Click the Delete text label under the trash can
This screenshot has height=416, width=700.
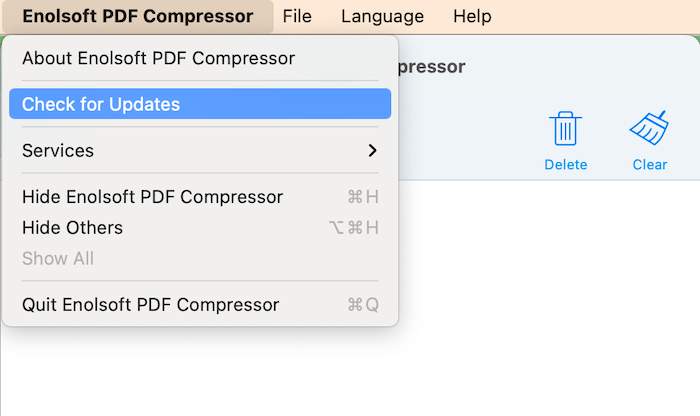(566, 164)
